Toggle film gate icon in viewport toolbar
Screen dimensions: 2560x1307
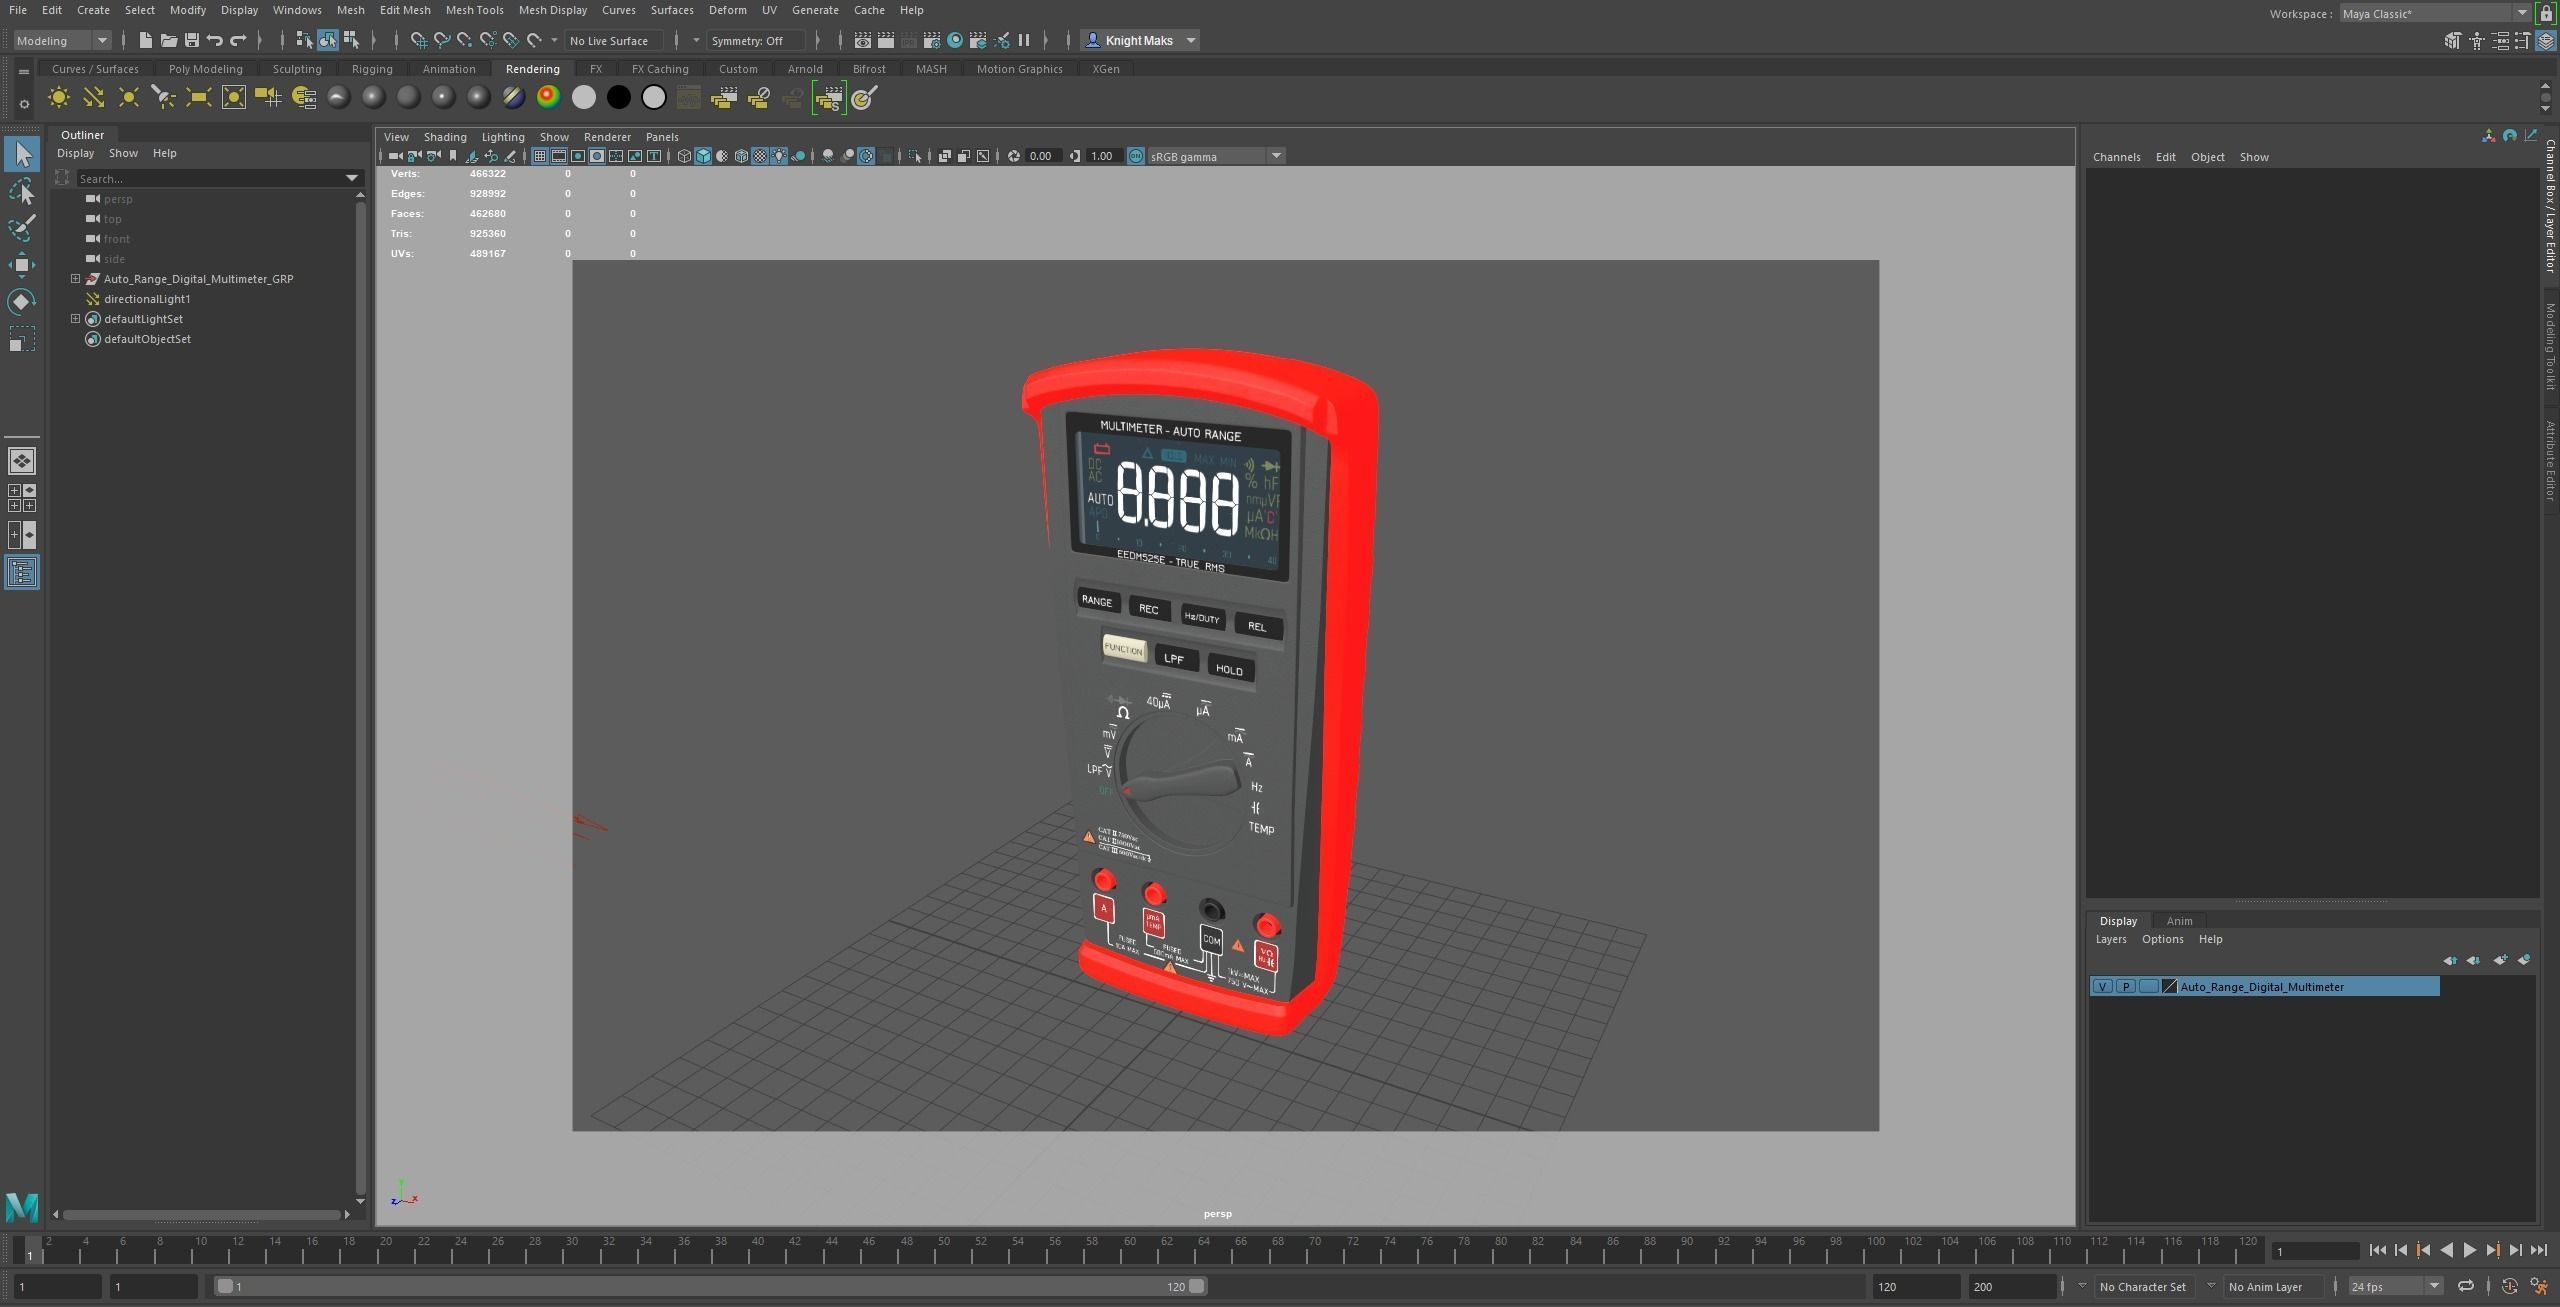point(559,156)
